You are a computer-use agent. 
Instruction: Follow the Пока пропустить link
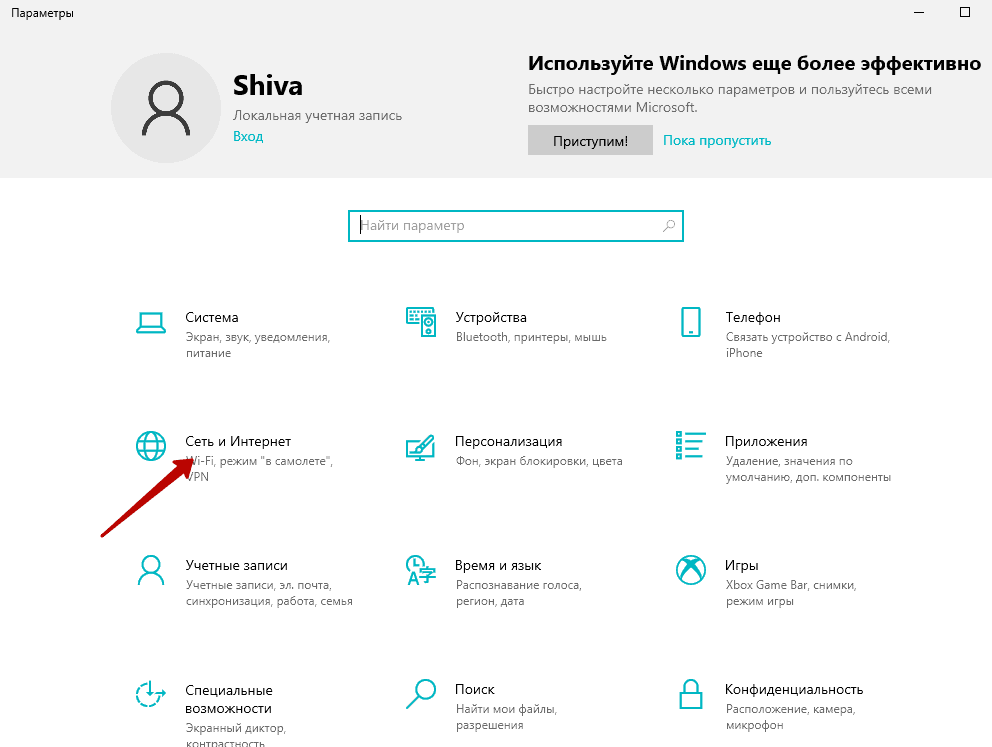click(x=717, y=140)
